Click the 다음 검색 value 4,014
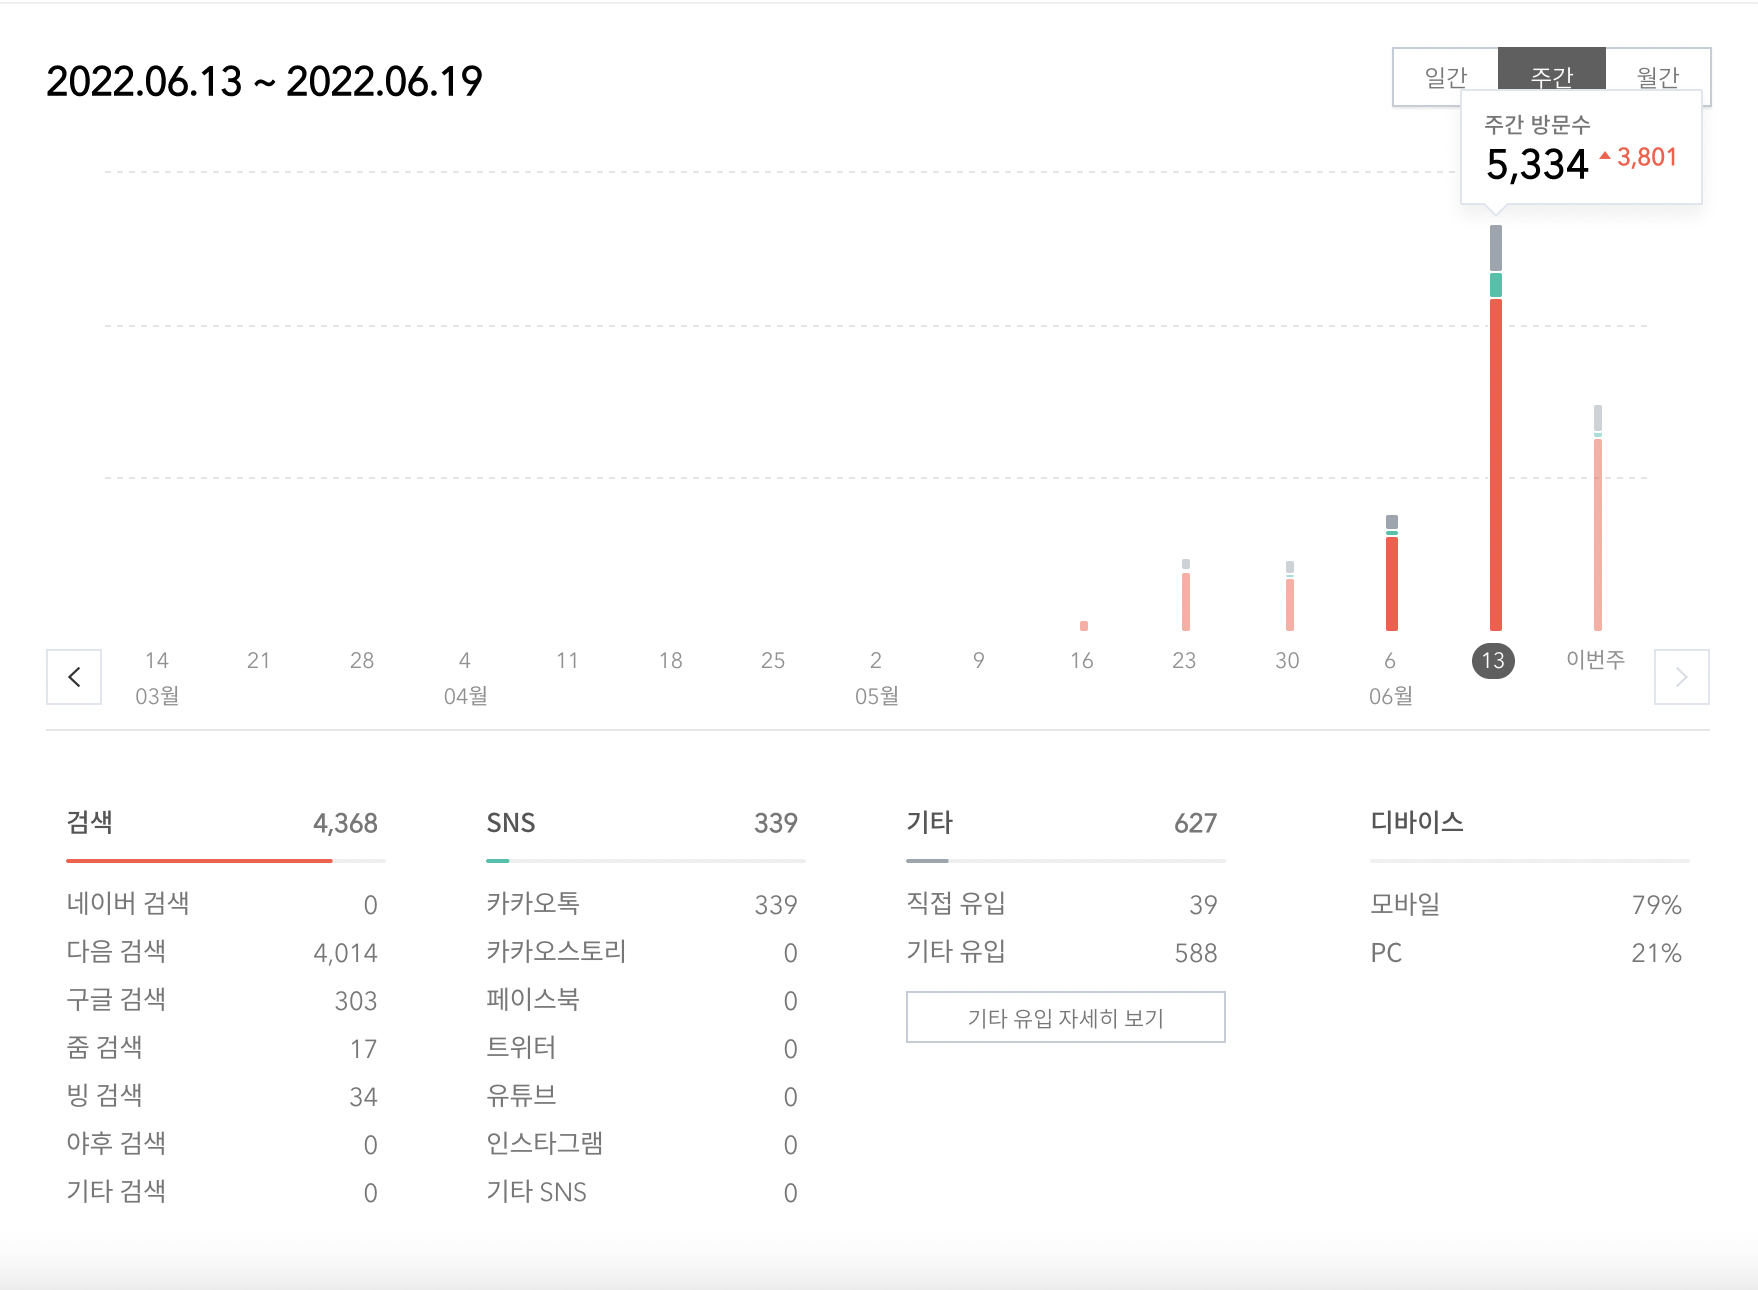Screen dimensions: 1758x1290 (345, 953)
